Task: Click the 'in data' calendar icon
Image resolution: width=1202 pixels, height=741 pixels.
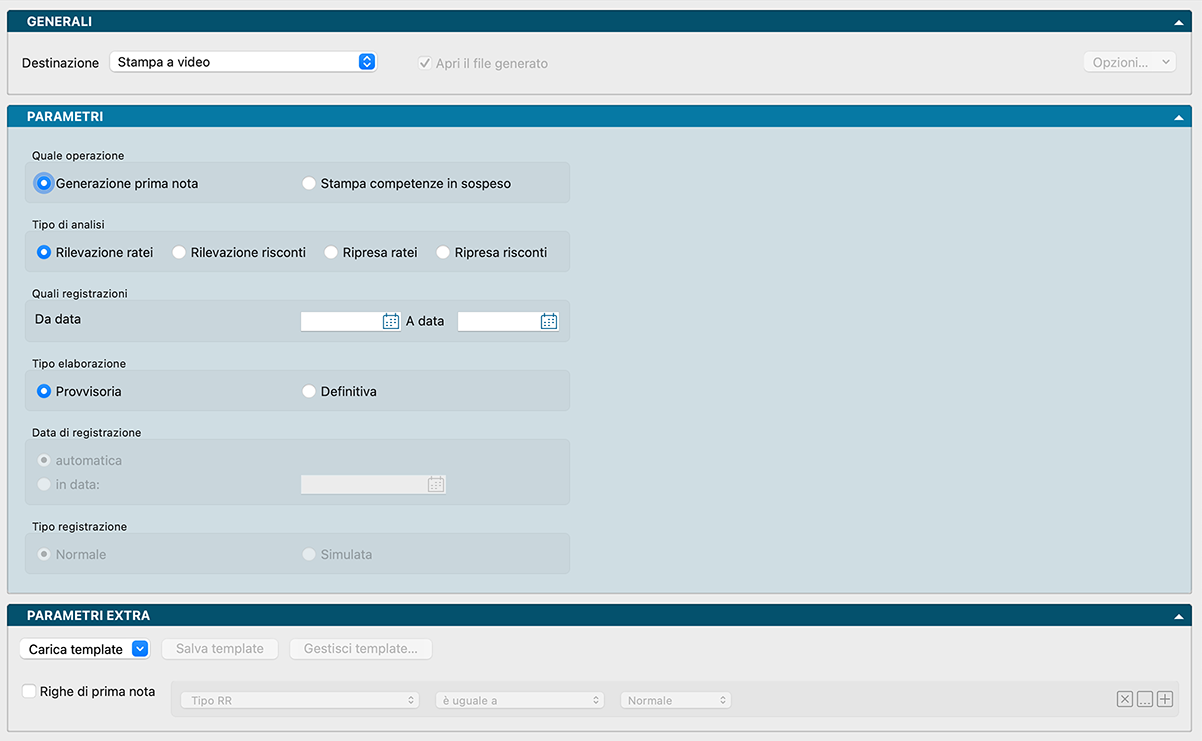Action: 436,484
